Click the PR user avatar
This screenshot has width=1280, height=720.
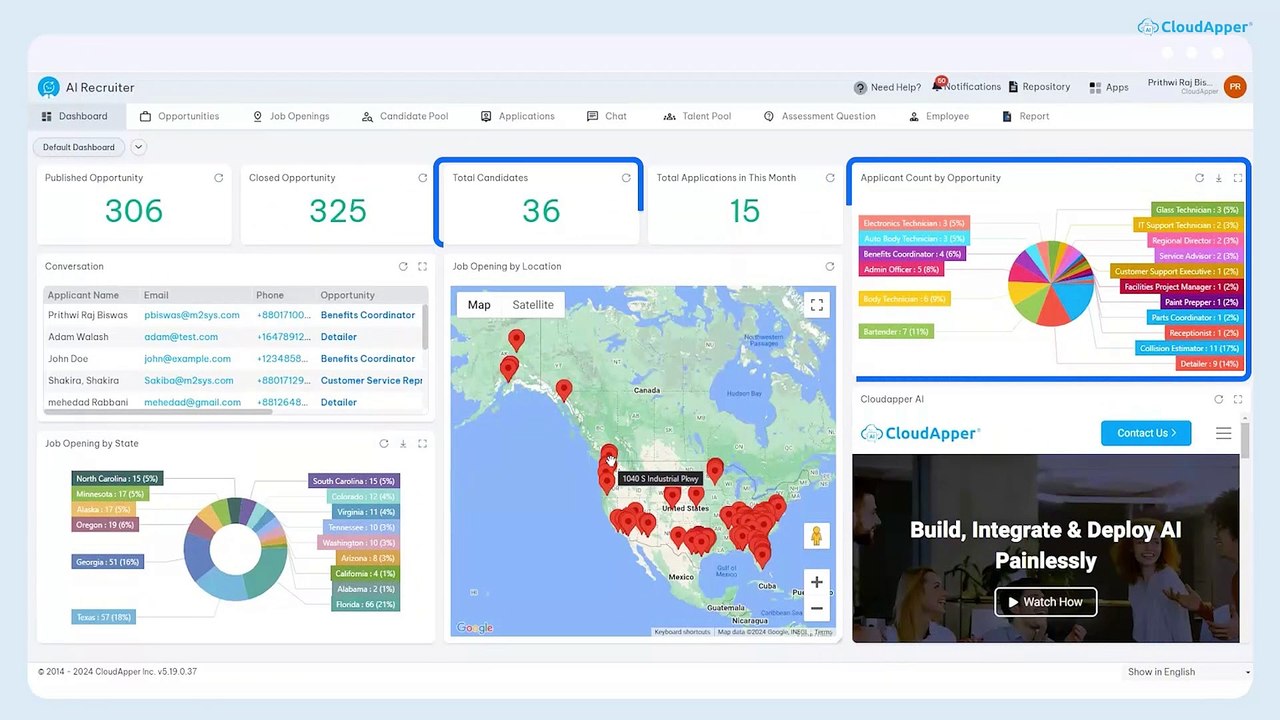click(1235, 87)
